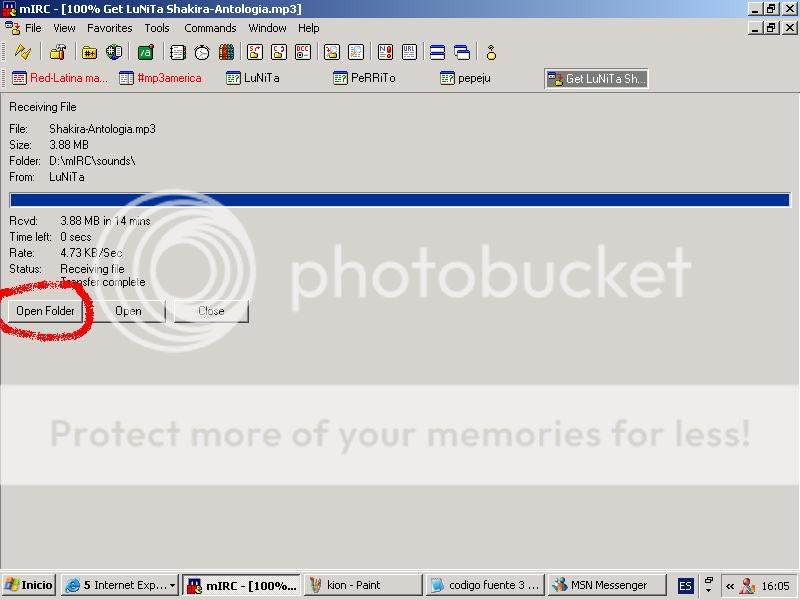The image size is (800, 600).
Task: Switch to the #mp3america channel tab
Action: tap(160, 78)
